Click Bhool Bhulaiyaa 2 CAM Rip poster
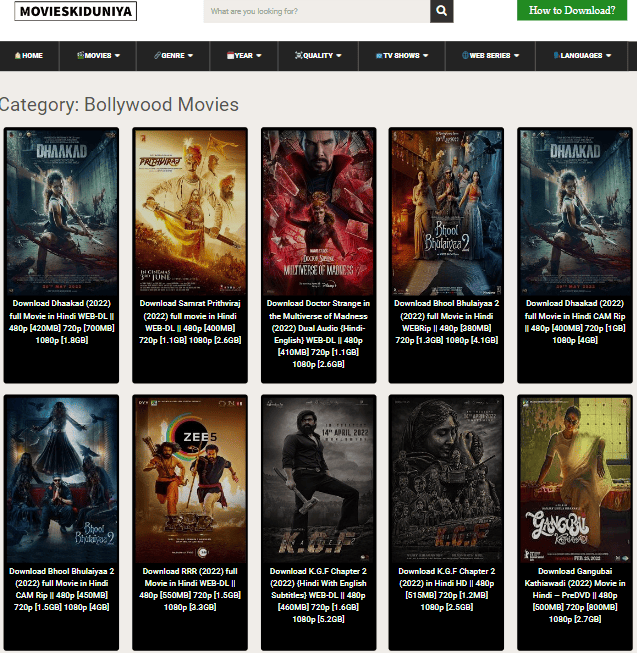Image resolution: width=637 pixels, height=653 pixels. point(62,480)
